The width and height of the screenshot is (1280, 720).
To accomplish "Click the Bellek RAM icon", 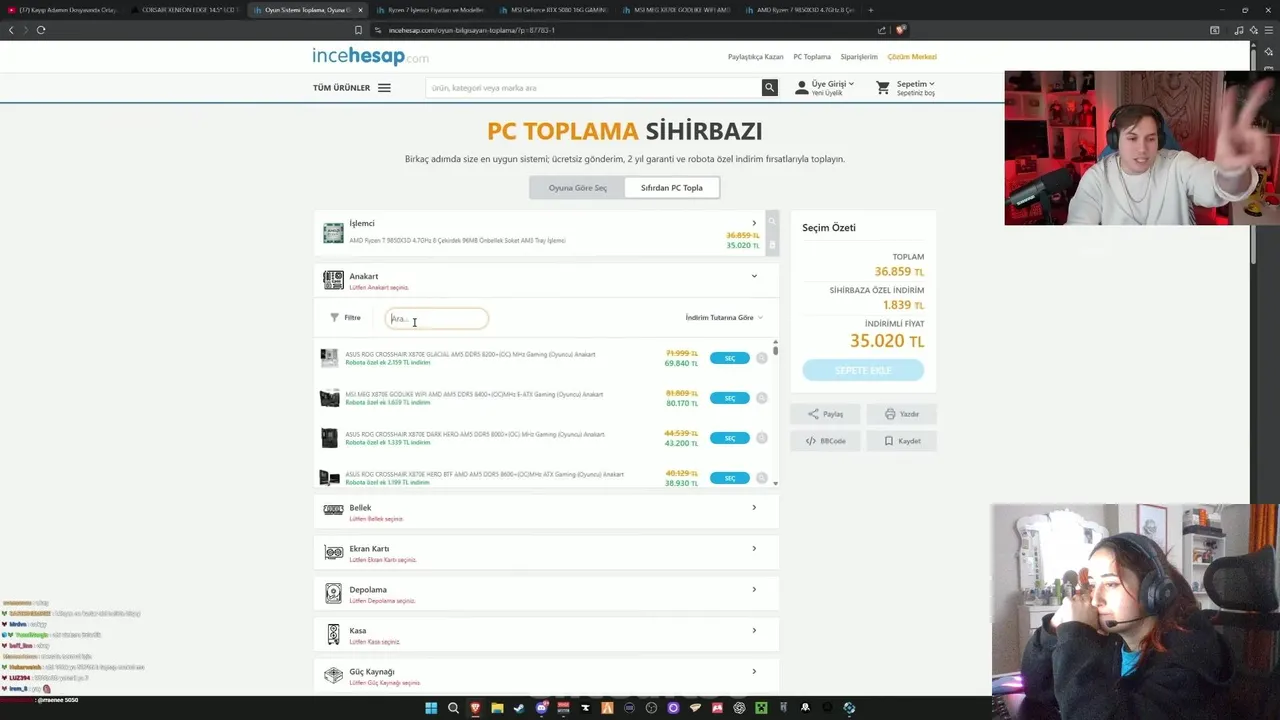I will pos(333,510).
